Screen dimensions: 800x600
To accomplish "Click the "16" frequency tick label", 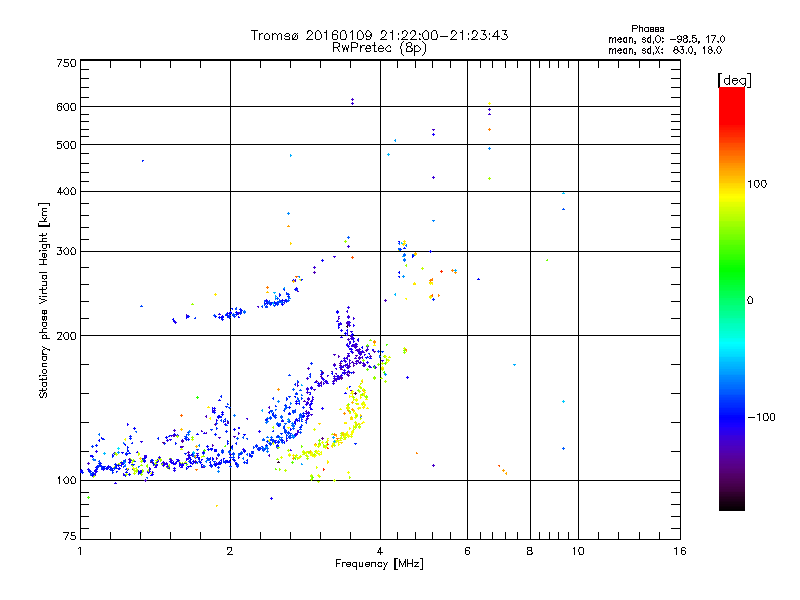I will pyautogui.click(x=680, y=551).
